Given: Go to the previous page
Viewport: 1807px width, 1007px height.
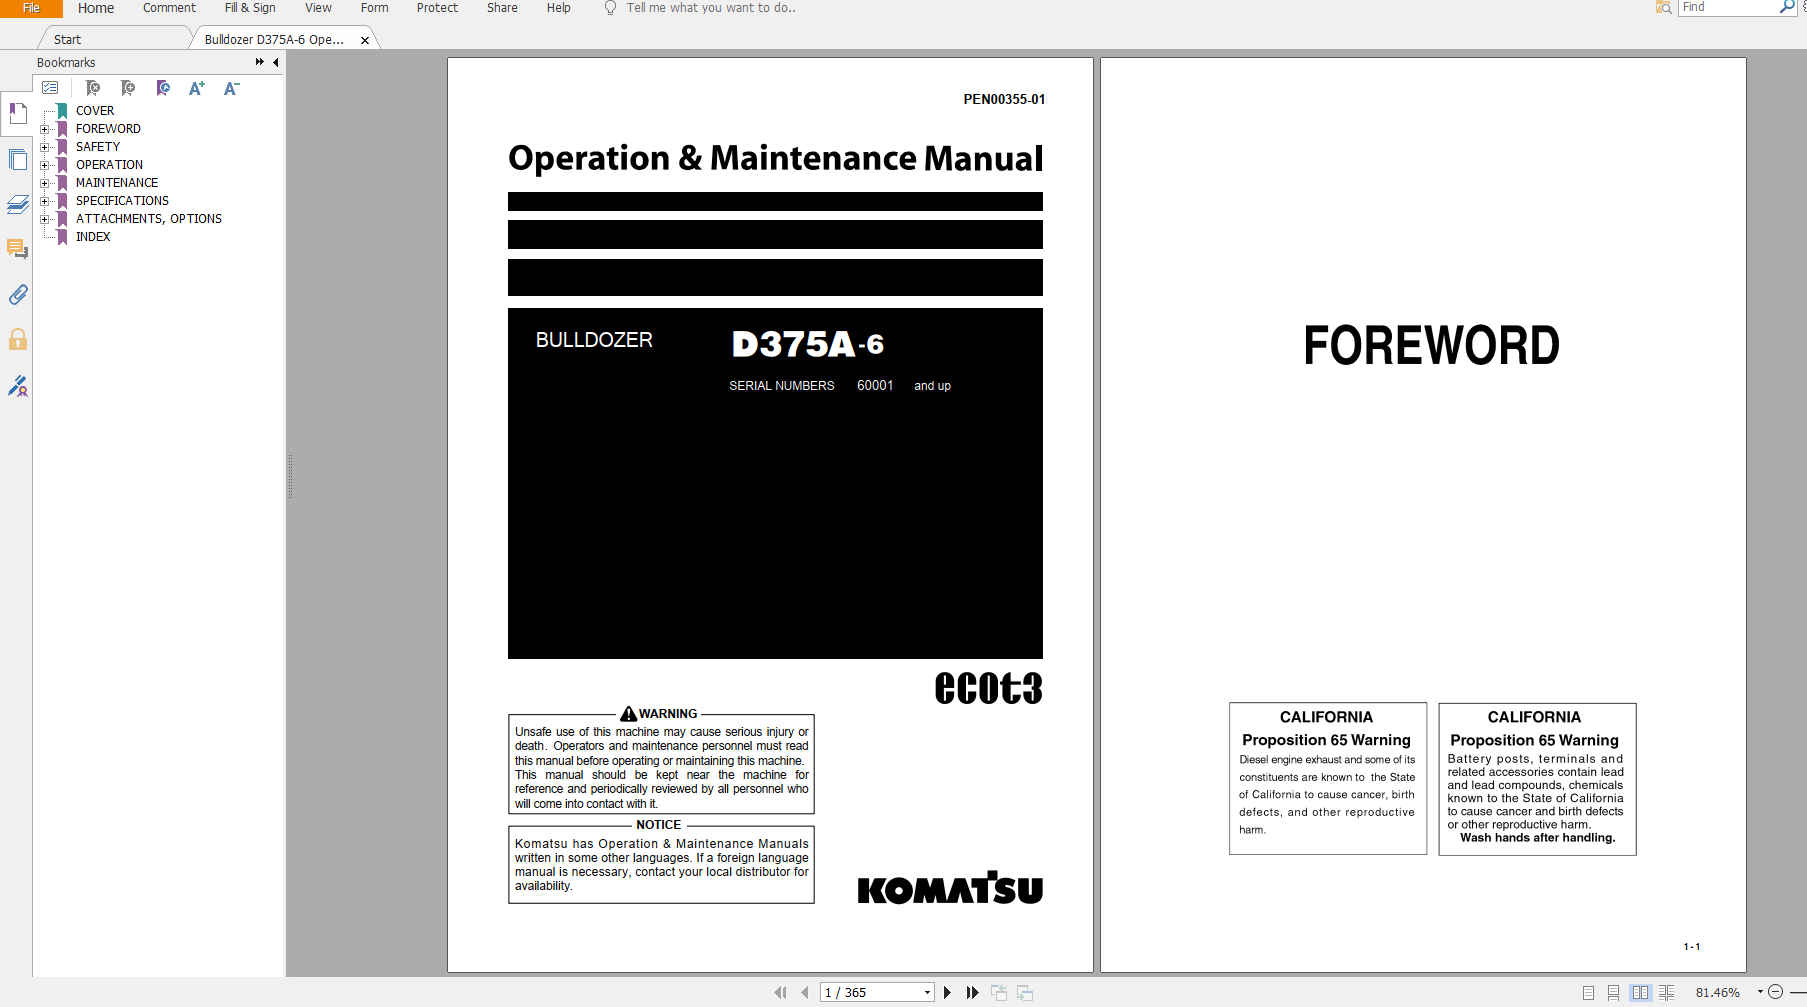Looking at the screenshot, I should pos(805,992).
